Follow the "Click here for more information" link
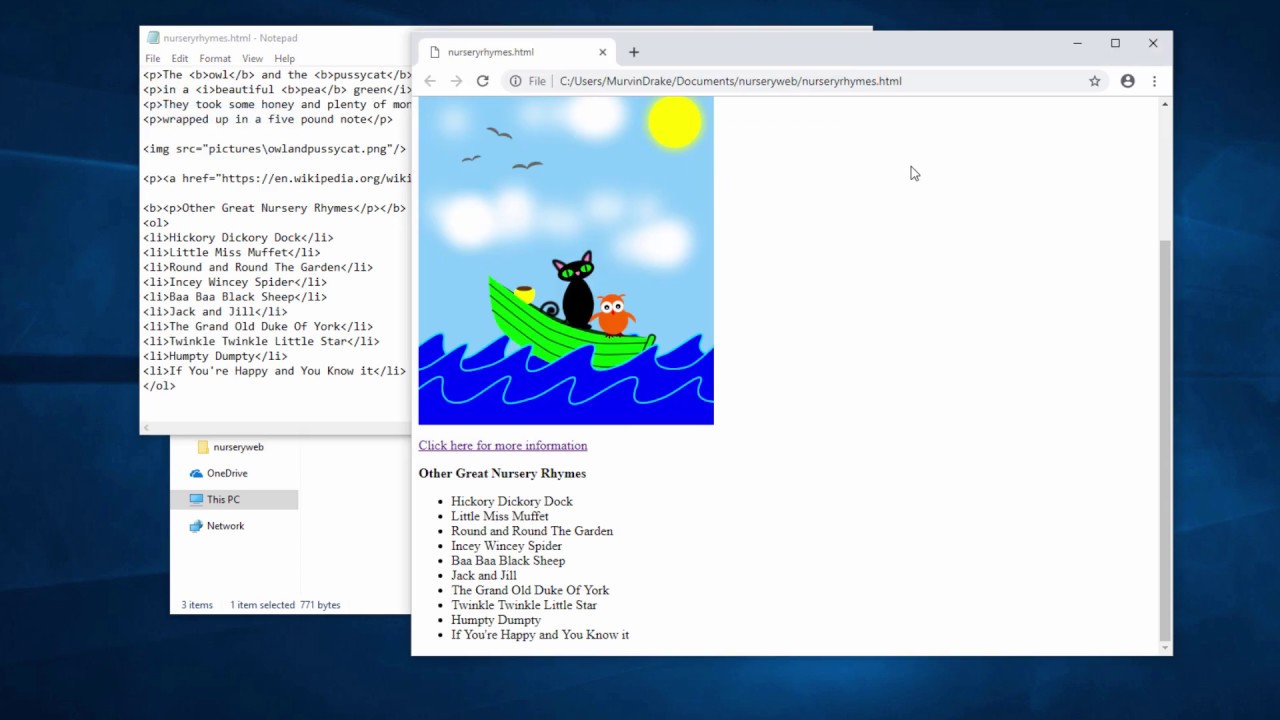The height and width of the screenshot is (720, 1280). click(x=502, y=445)
